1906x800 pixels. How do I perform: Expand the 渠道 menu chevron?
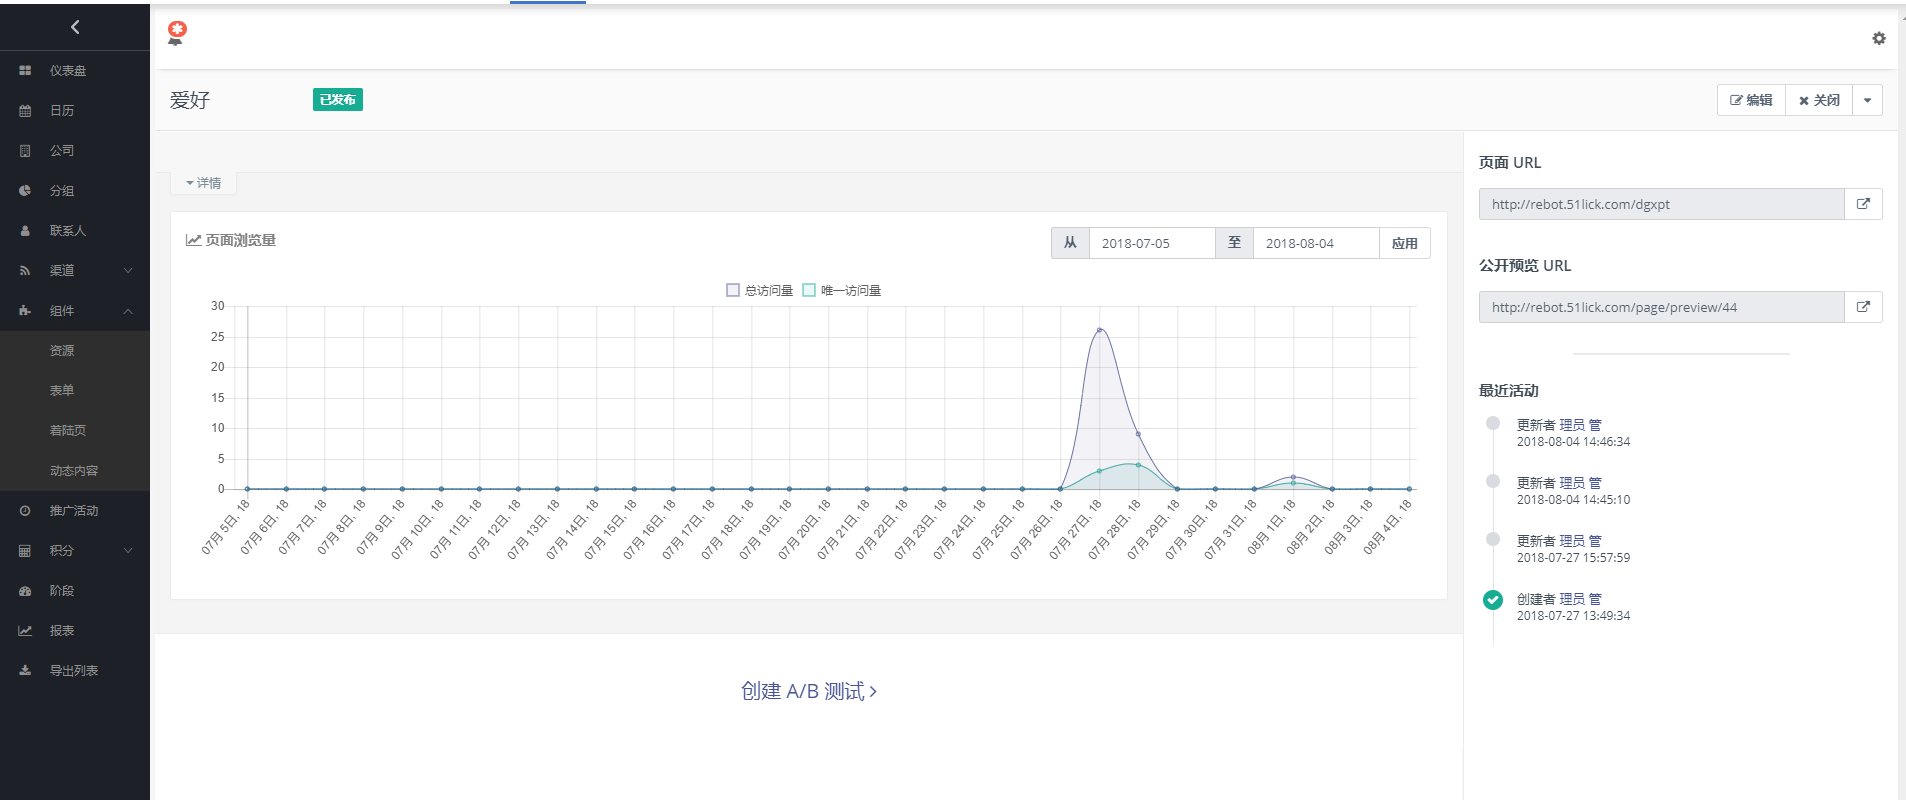(128, 271)
